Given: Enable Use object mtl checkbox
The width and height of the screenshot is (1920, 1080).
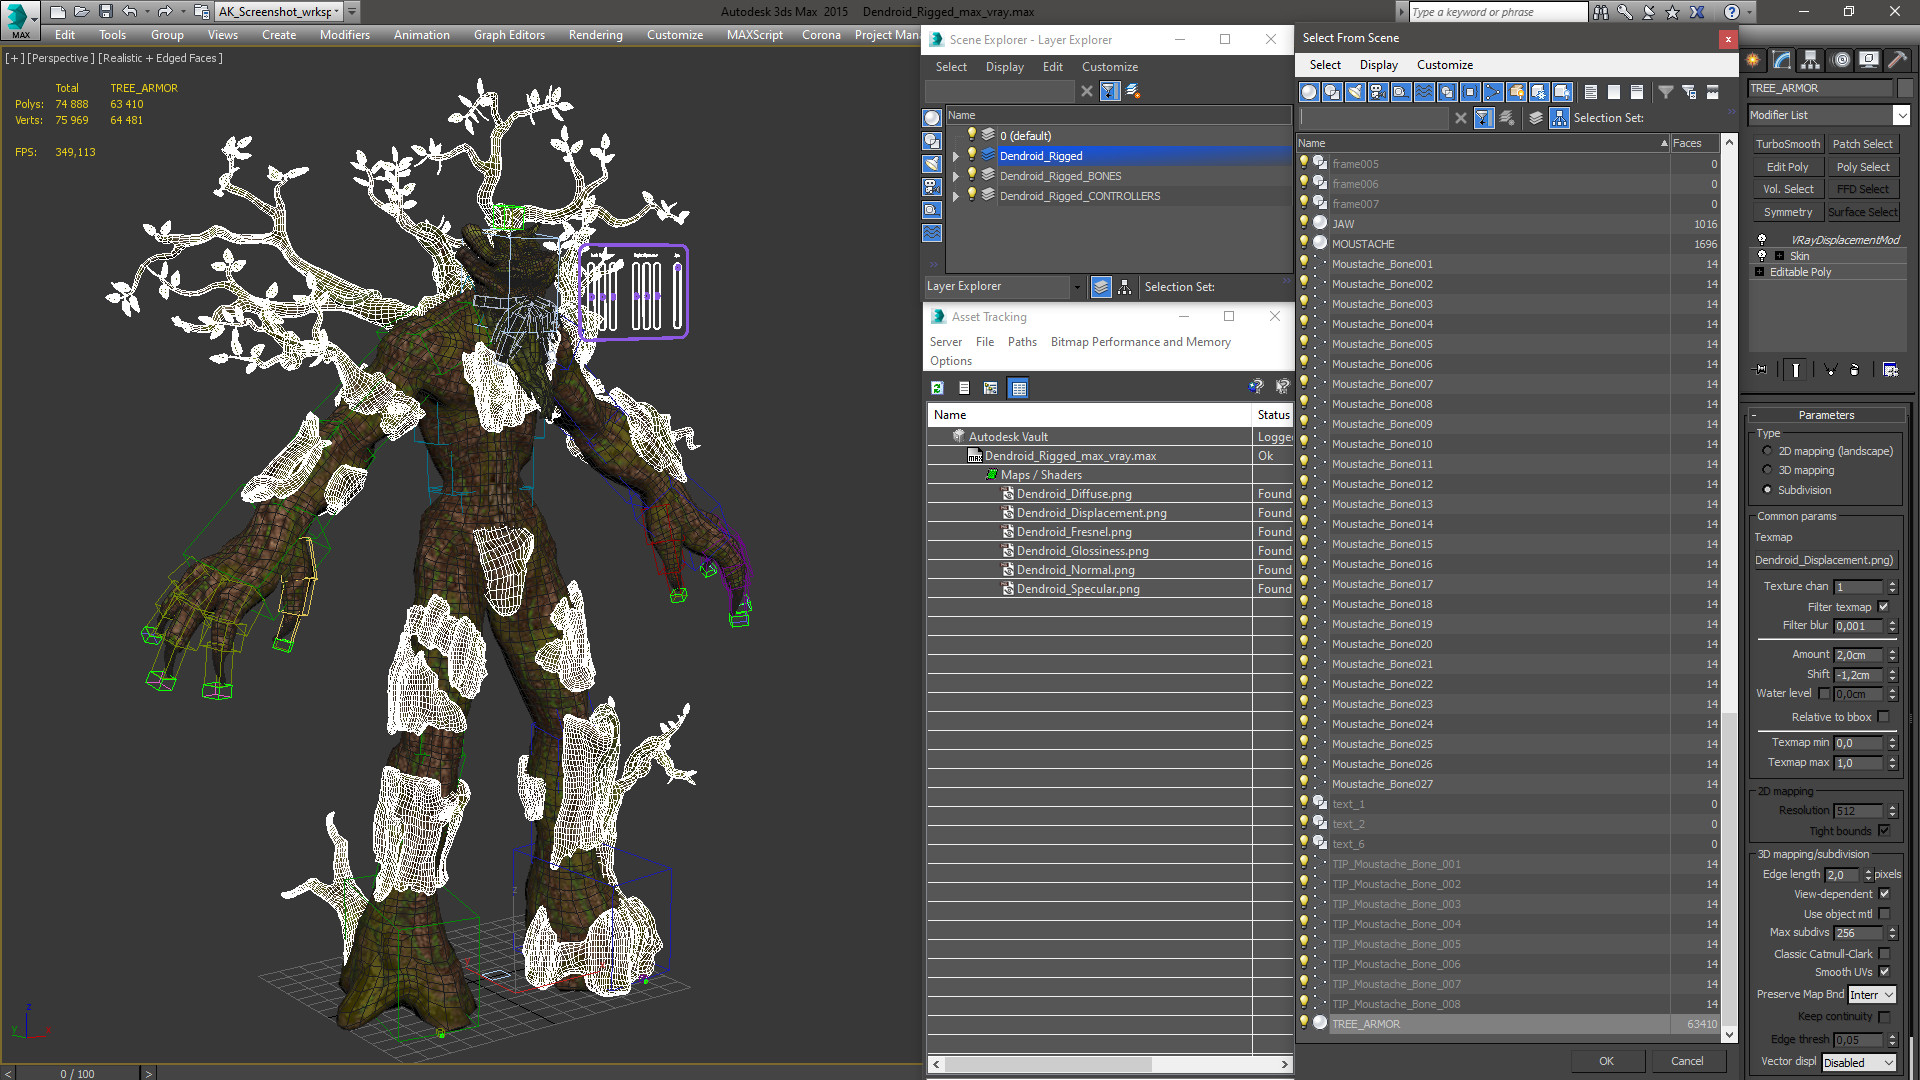Looking at the screenshot, I should coord(1884,914).
